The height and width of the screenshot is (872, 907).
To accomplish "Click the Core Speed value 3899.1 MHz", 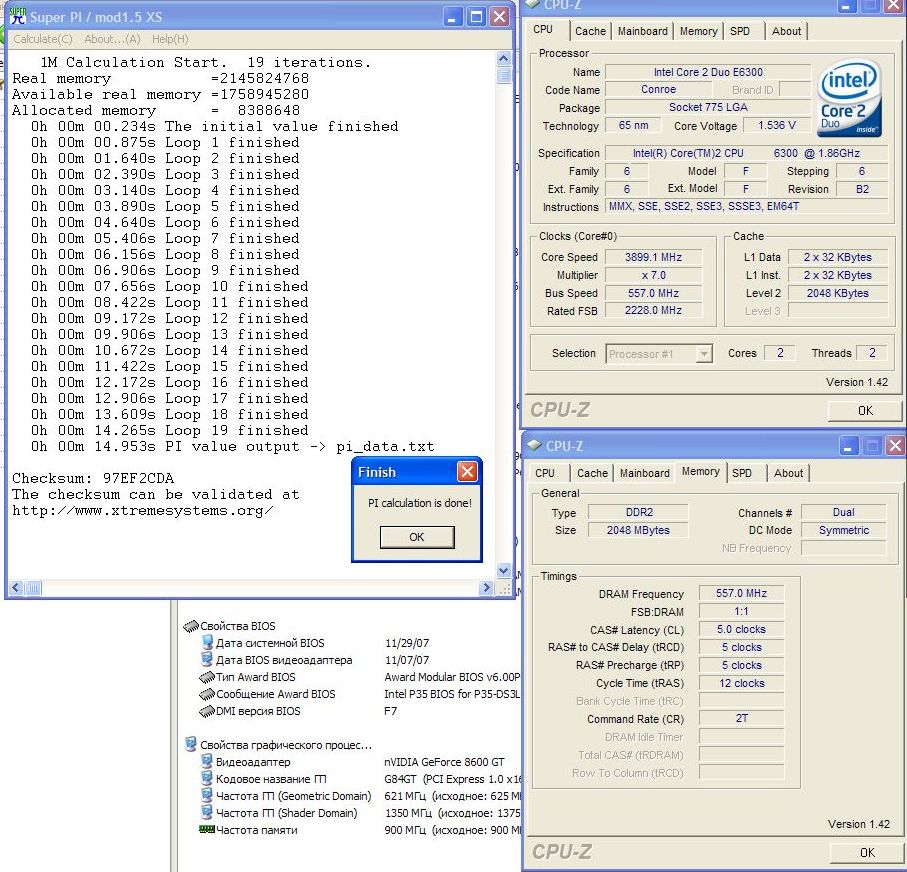I will tap(653, 257).
